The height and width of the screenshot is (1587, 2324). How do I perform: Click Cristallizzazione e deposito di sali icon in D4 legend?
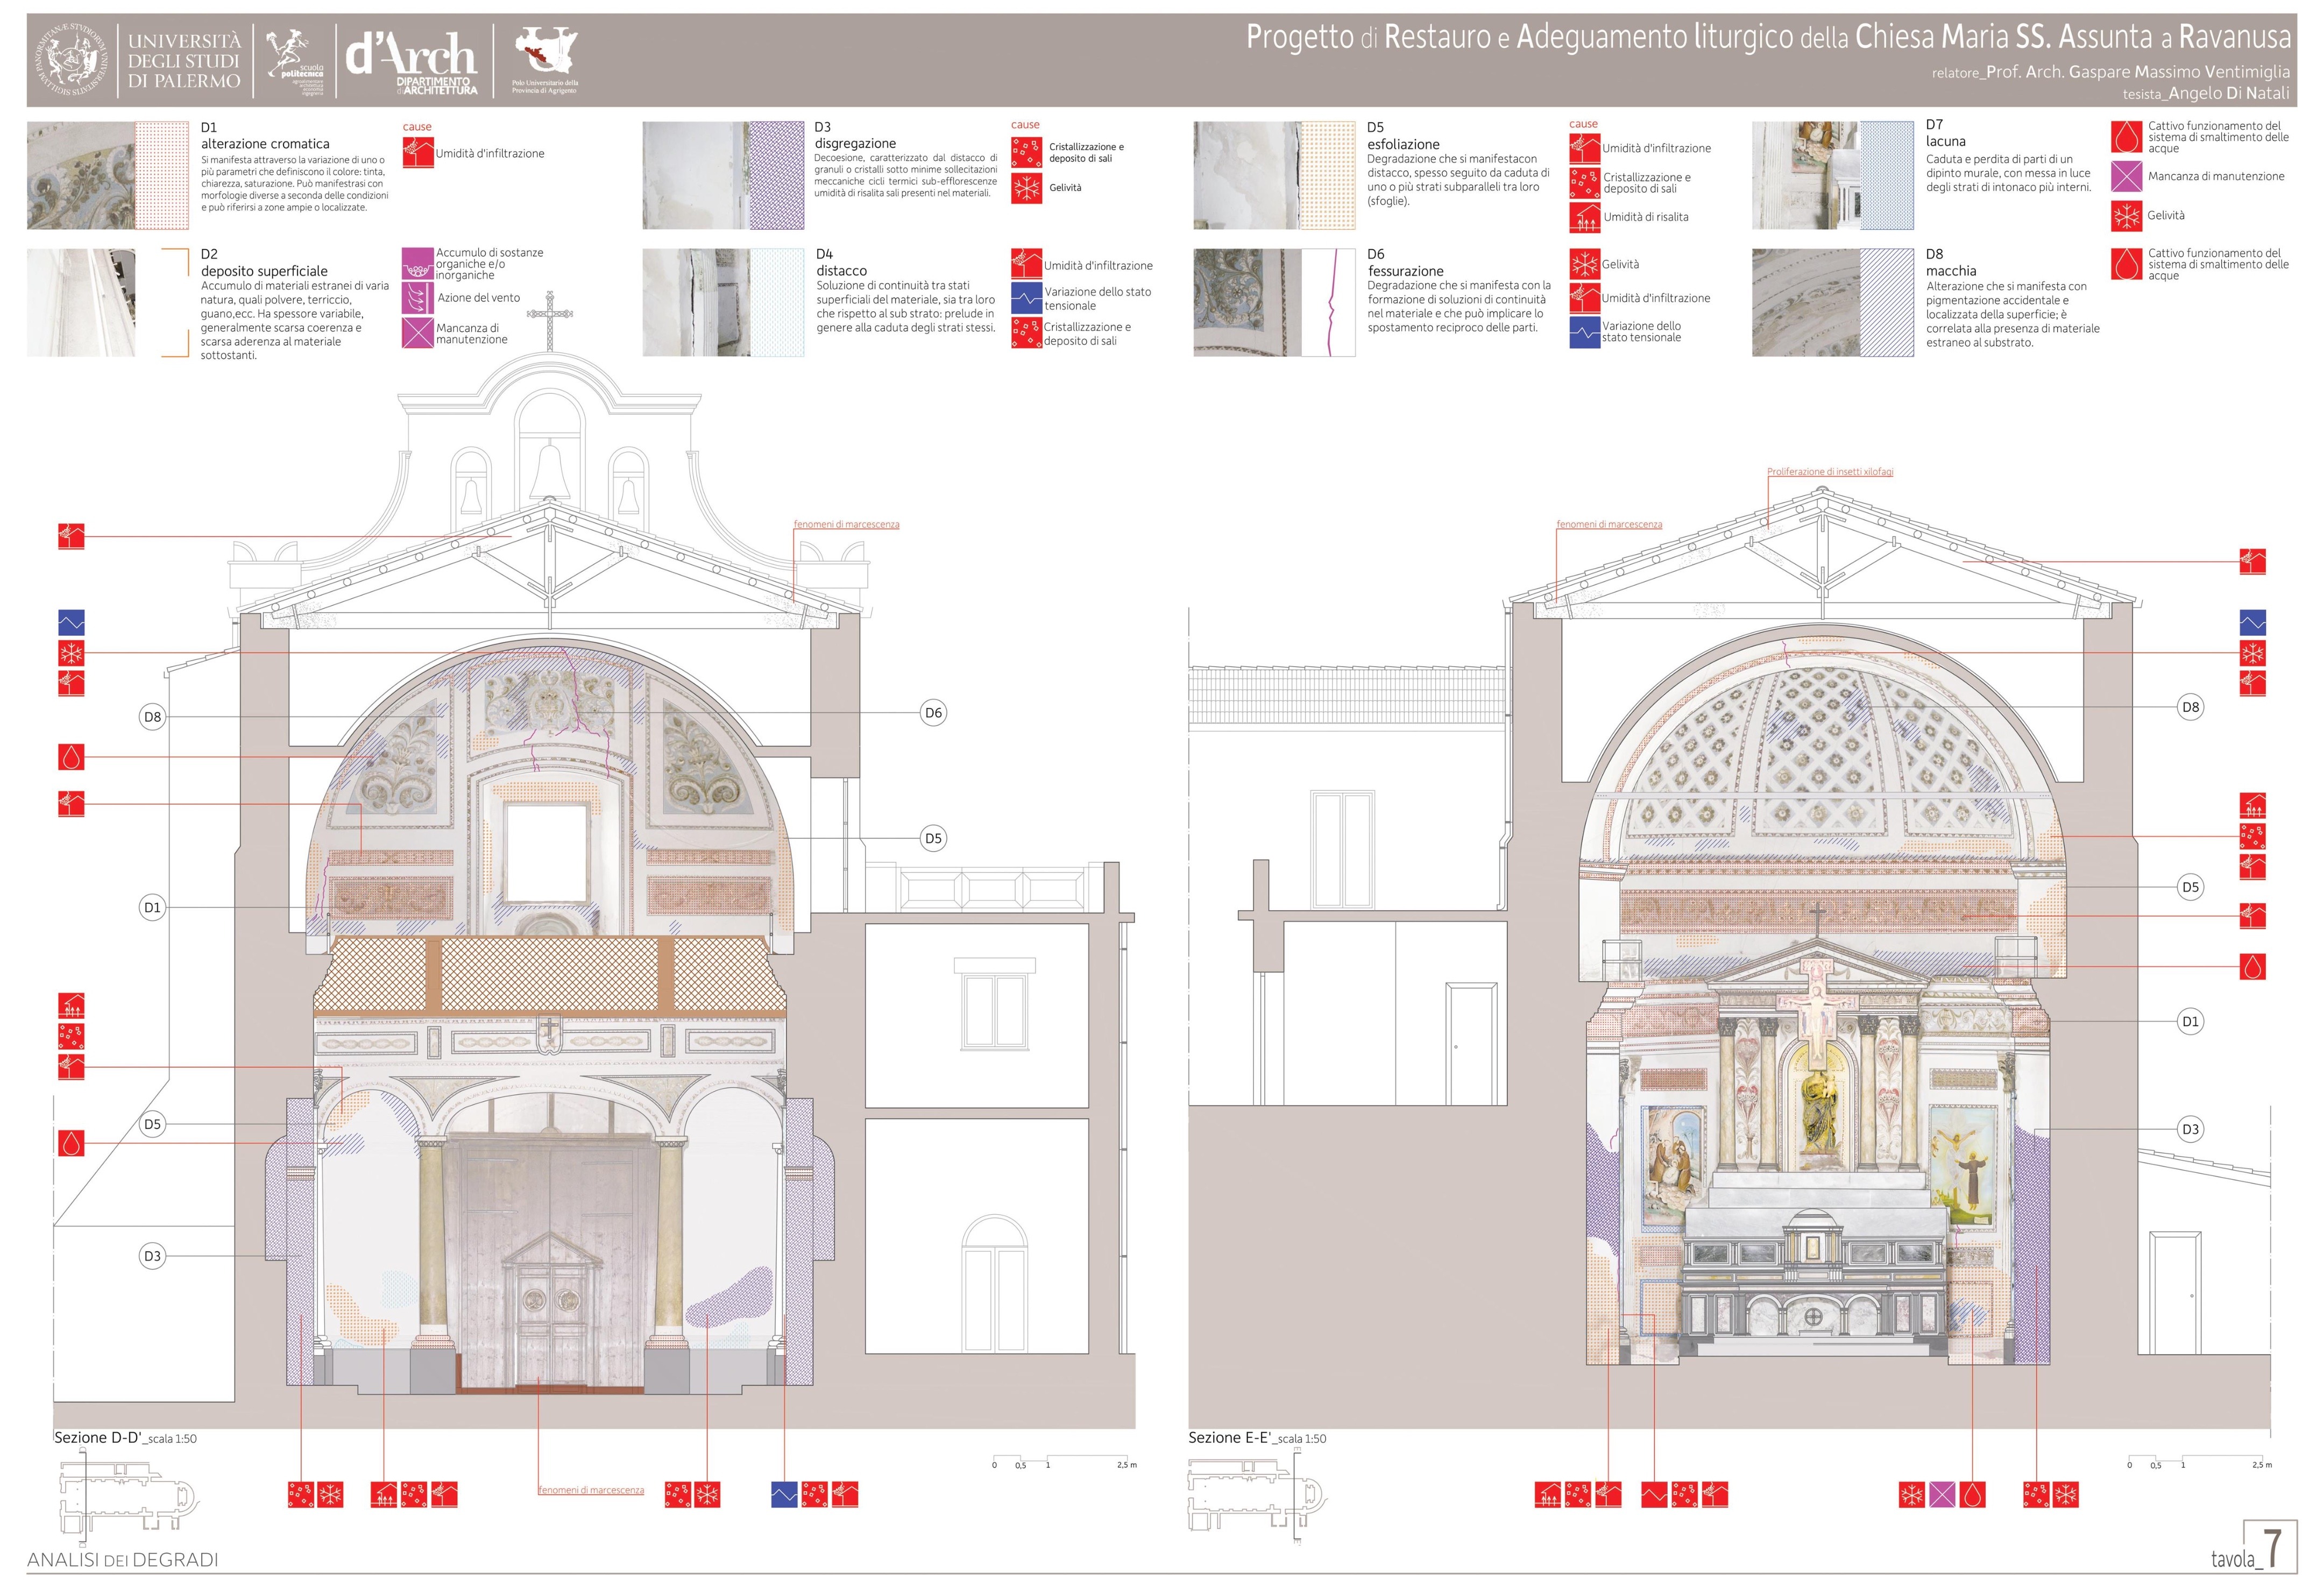1026,333
